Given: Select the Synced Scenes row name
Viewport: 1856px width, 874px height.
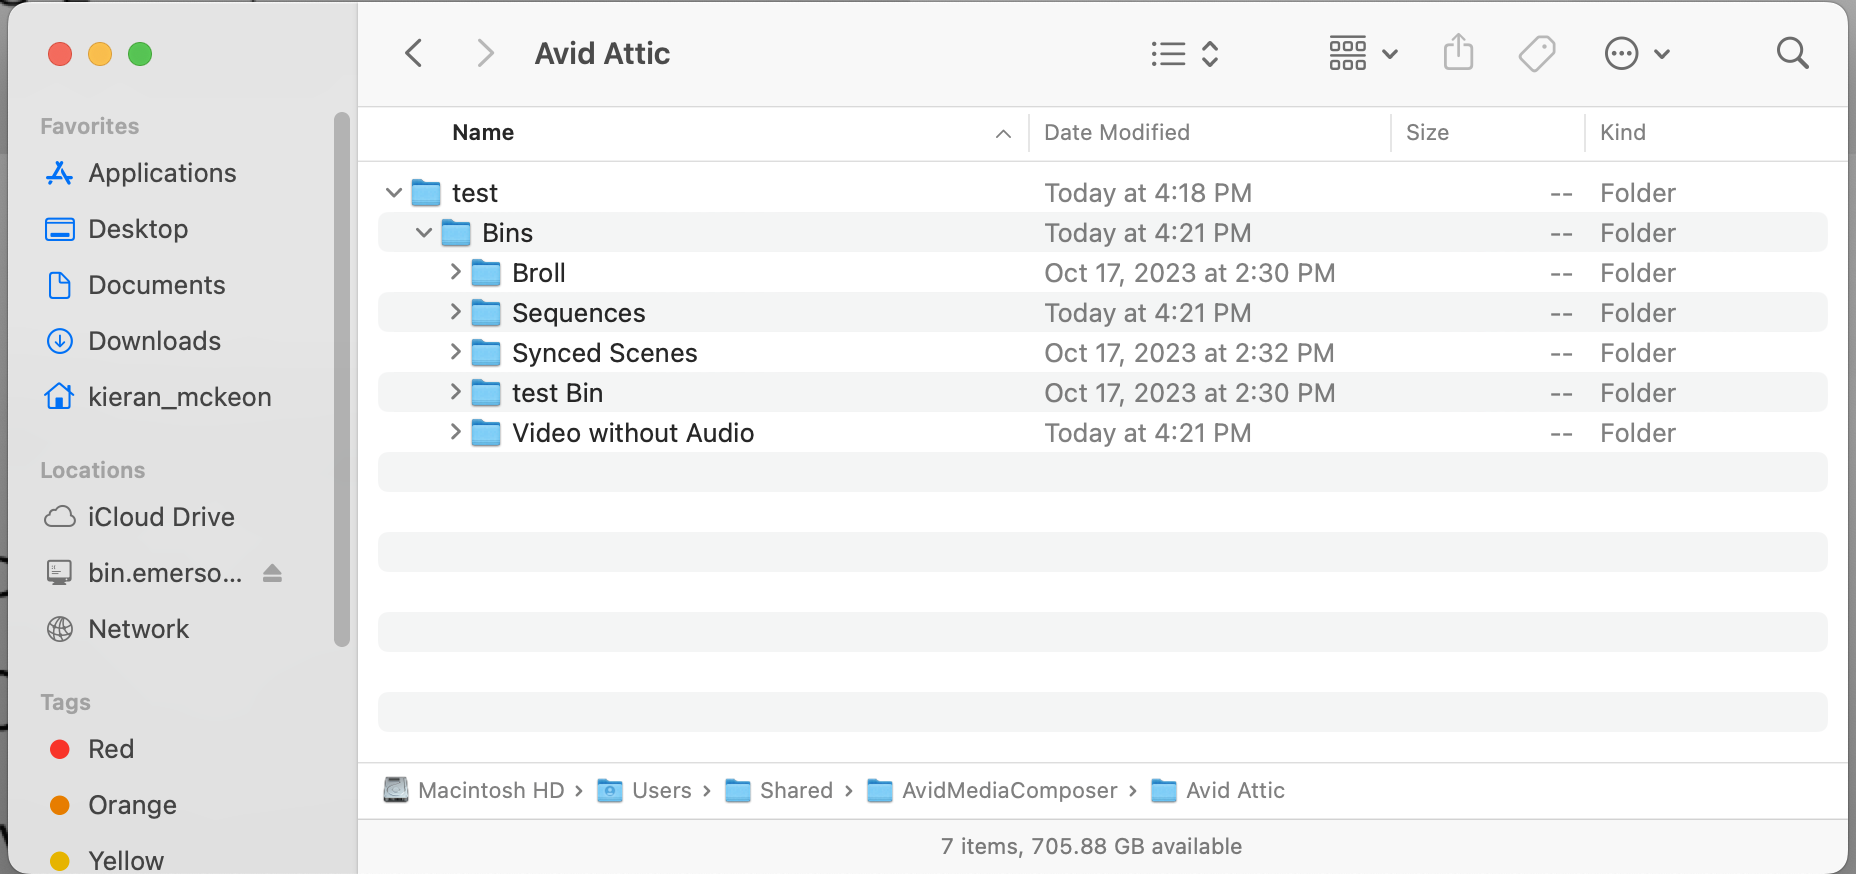Looking at the screenshot, I should pyautogui.click(x=605, y=353).
